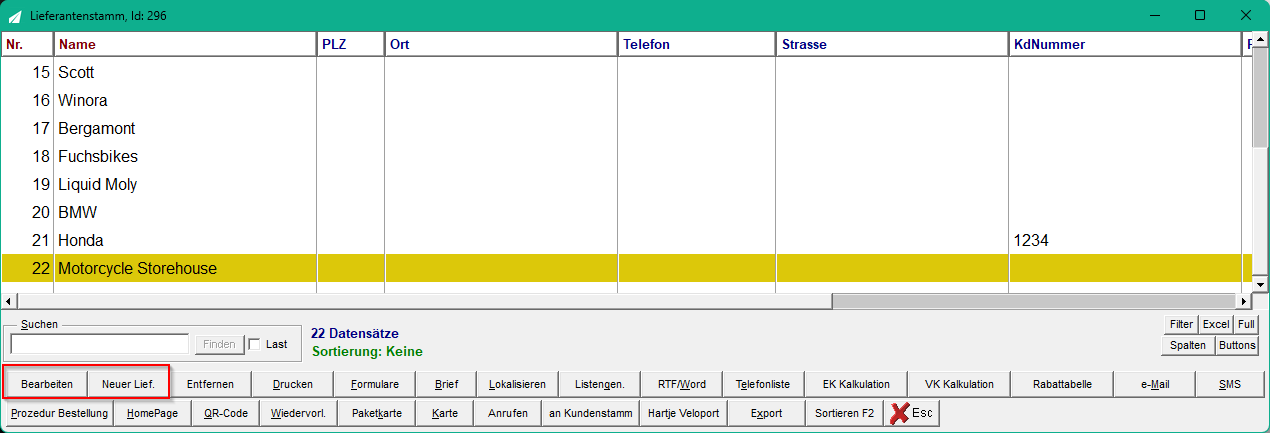The width and height of the screenshot is (1270, 433).
Task: Open the Rabattabelle
Action: pos(1062,384)
